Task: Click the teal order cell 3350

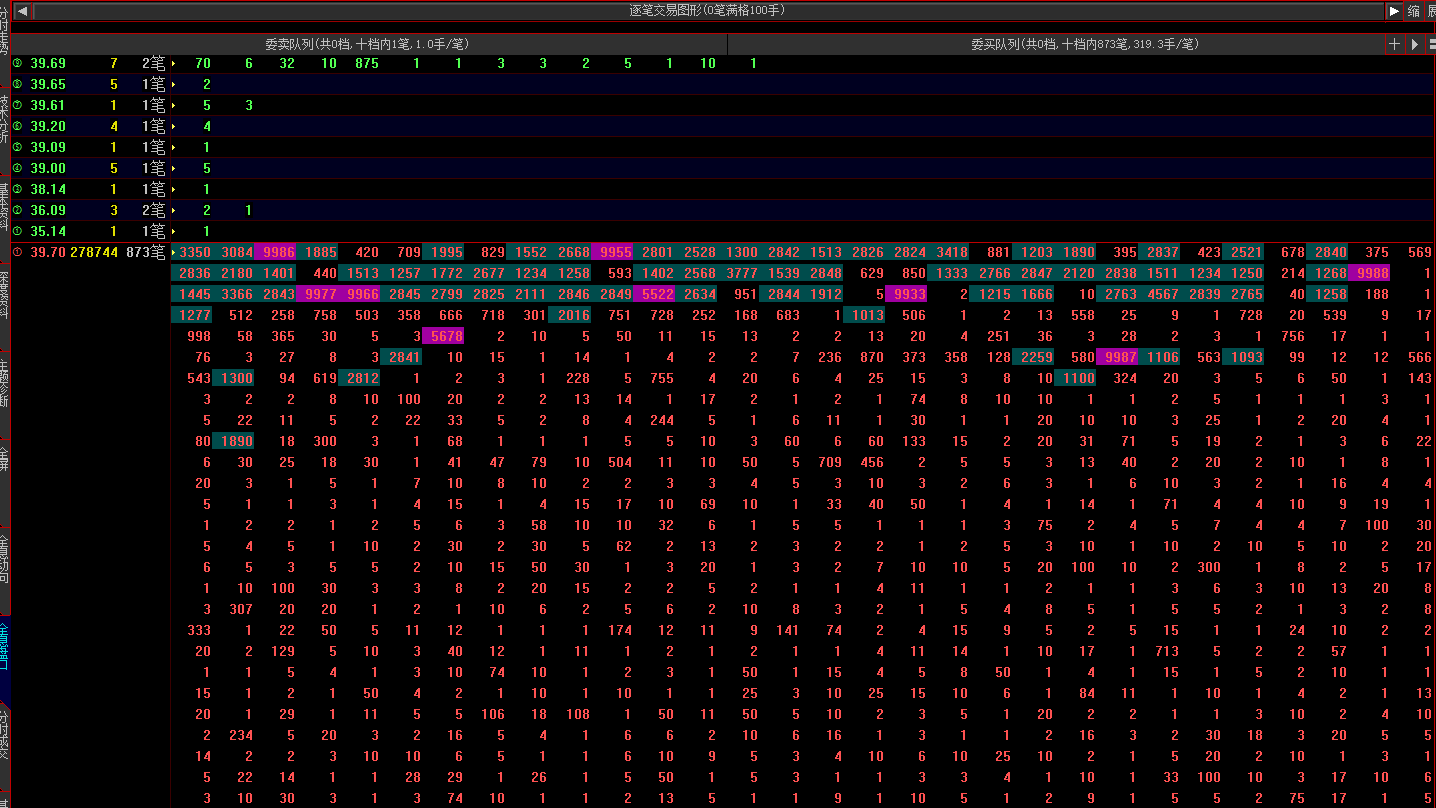Action: pyautogui.click(x=192, y=252)
